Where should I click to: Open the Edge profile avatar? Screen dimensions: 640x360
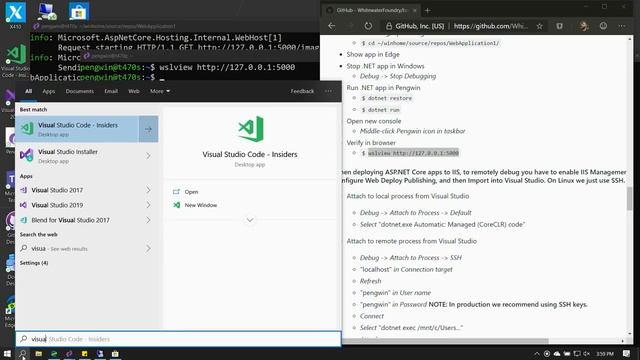pyautogui.click(x=584, y=26)
